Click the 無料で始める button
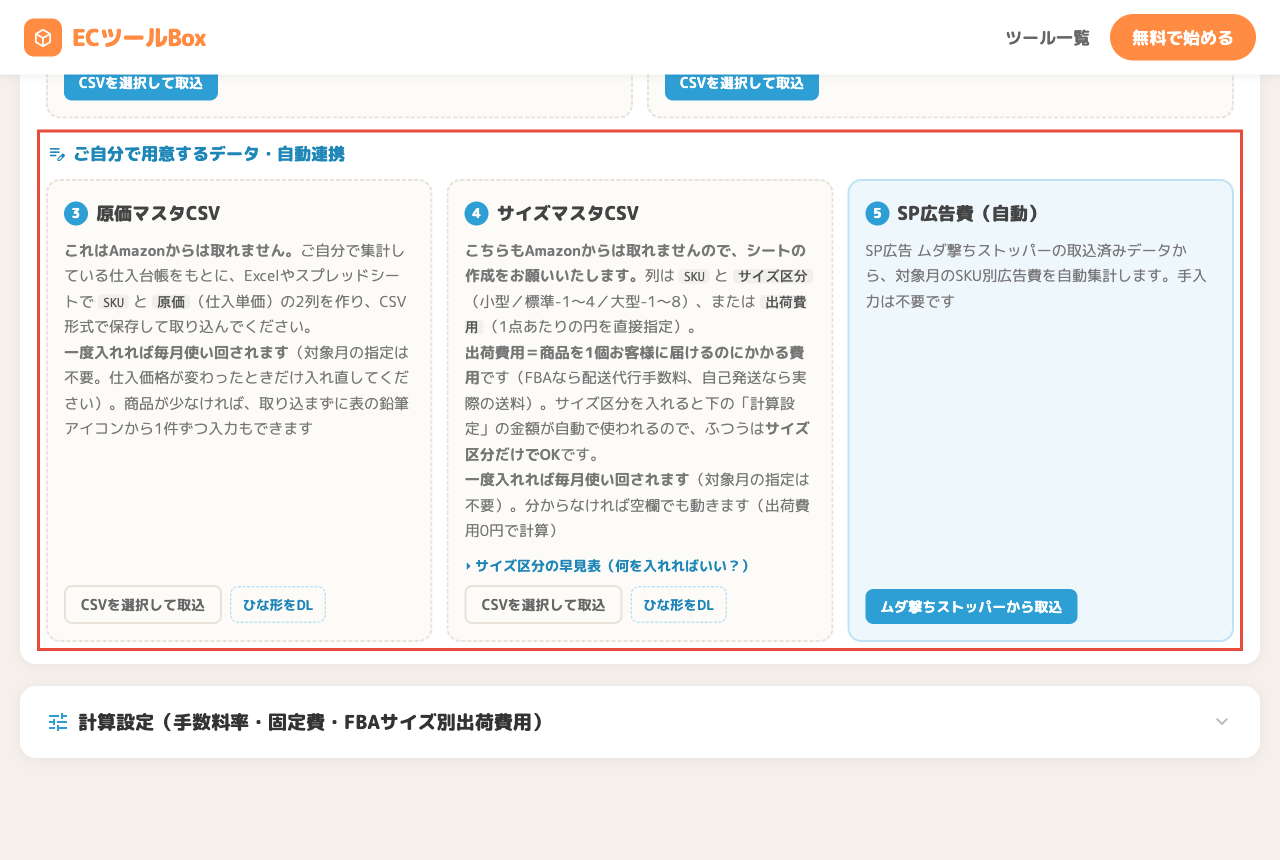 click(x=1183, y=38)
